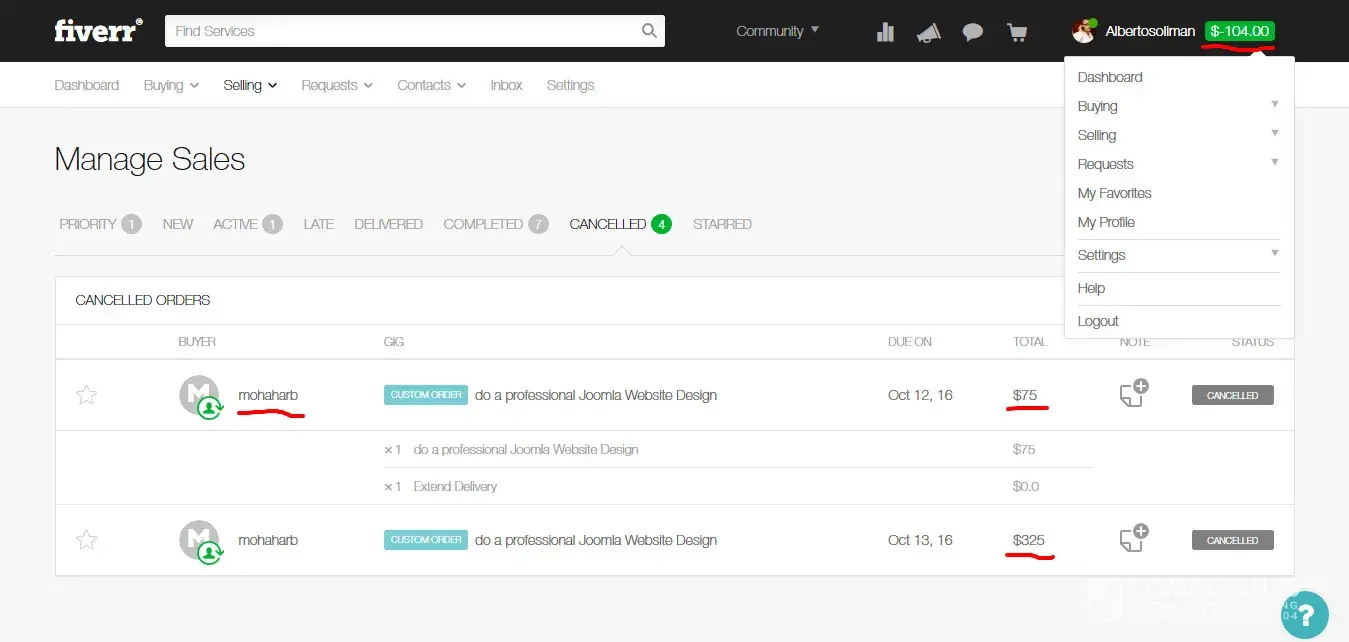Switch to the Active orders tab
Image resolution: width=1349 pixels, height=642 pixels.
pos(246,224)
